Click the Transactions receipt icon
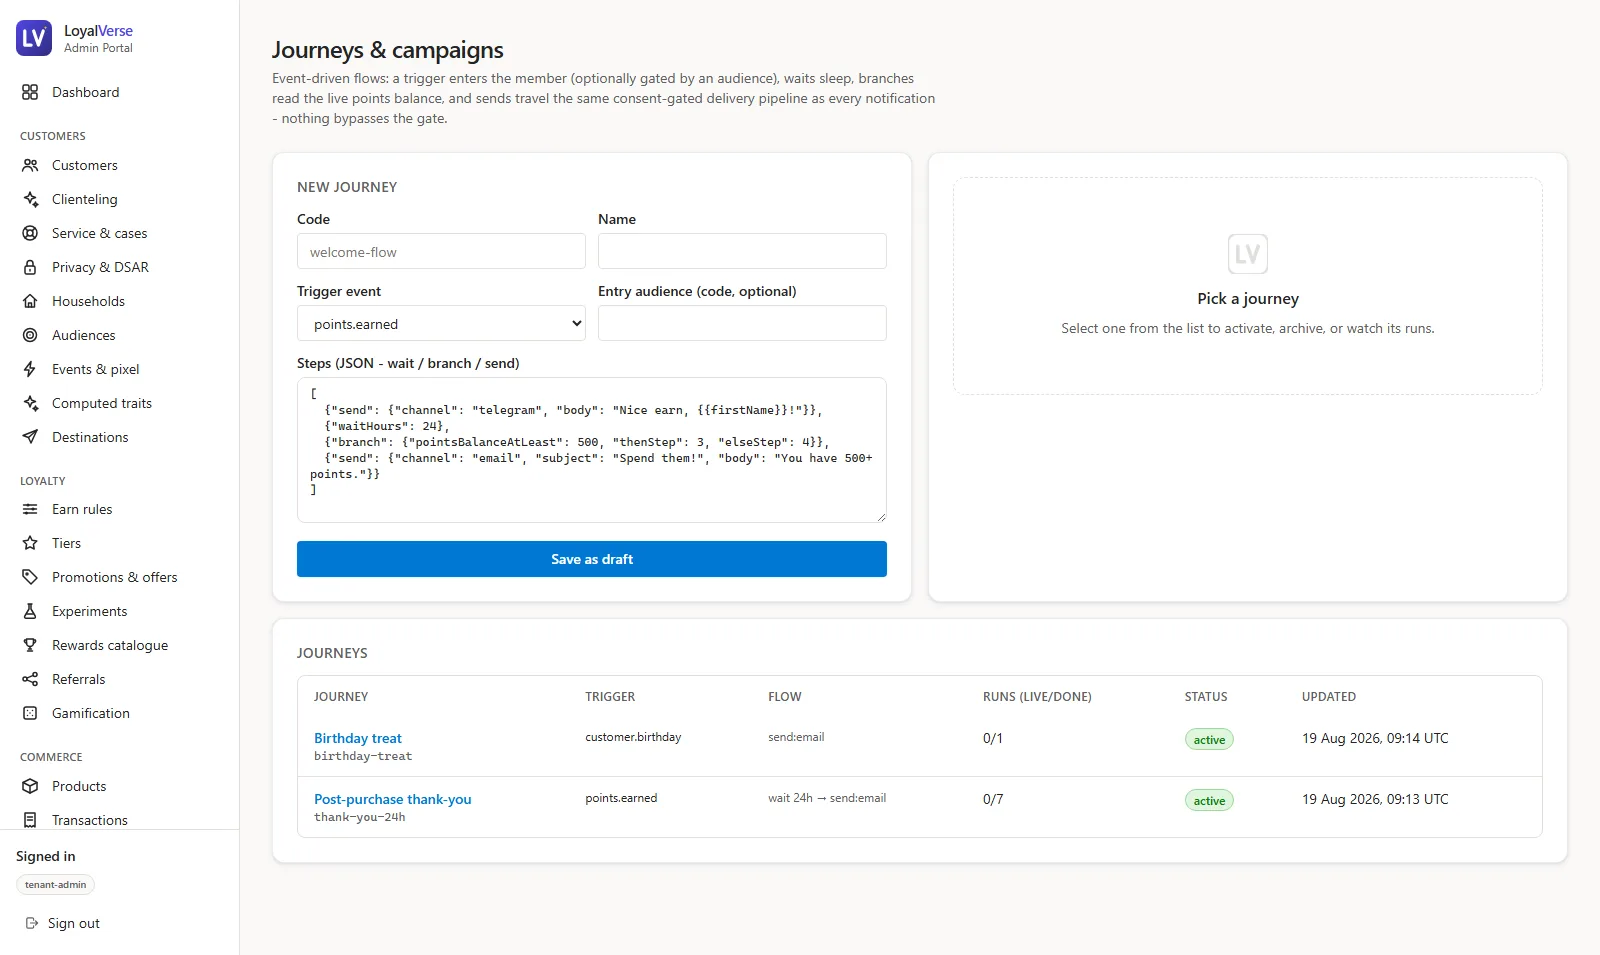The height and width of the screenshot is (955, 1600). 30,820
